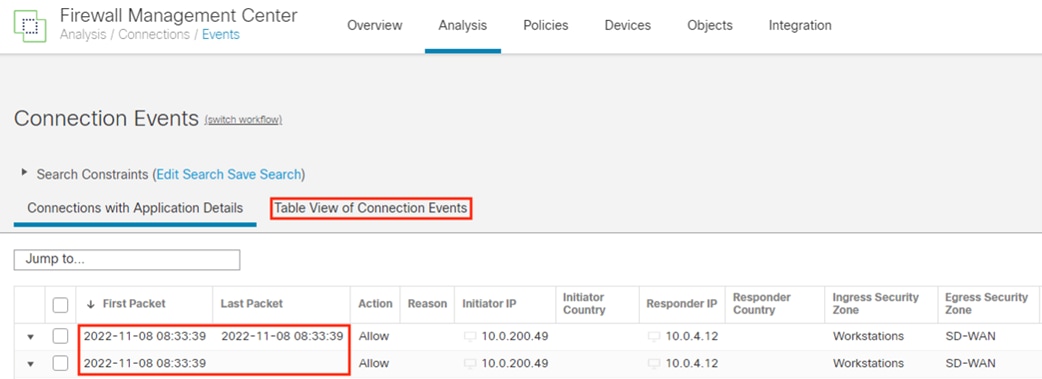Viewport: 1042px width, 379px height.
Task: Sort by Egress Security Zone column header
Action: click(x=986, y=303)
